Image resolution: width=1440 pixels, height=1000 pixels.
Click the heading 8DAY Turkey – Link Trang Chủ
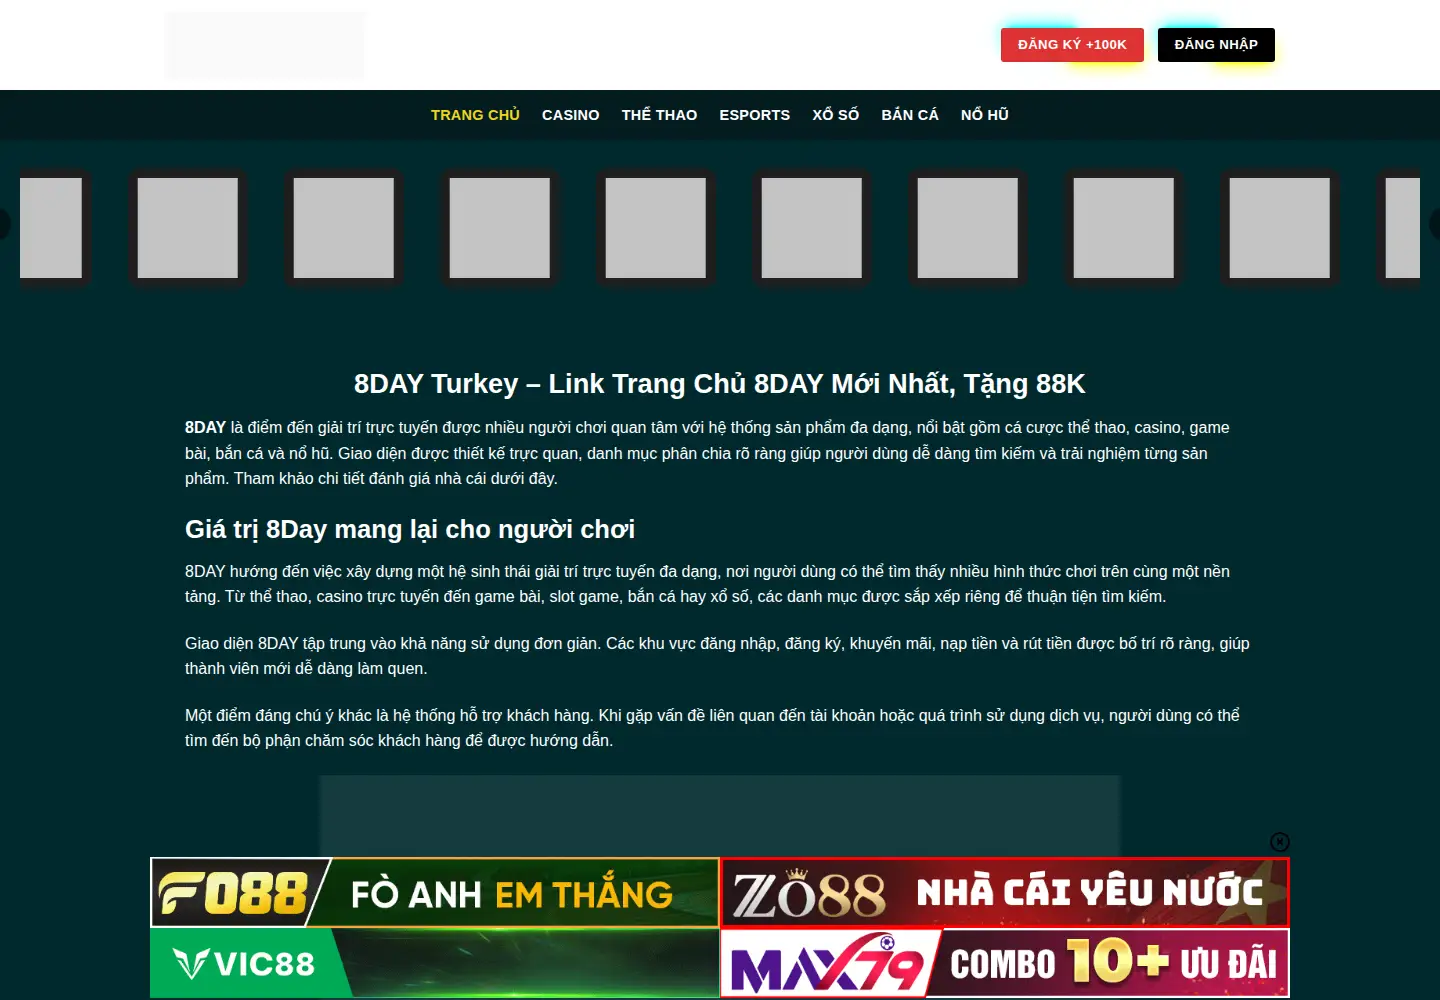720,384
